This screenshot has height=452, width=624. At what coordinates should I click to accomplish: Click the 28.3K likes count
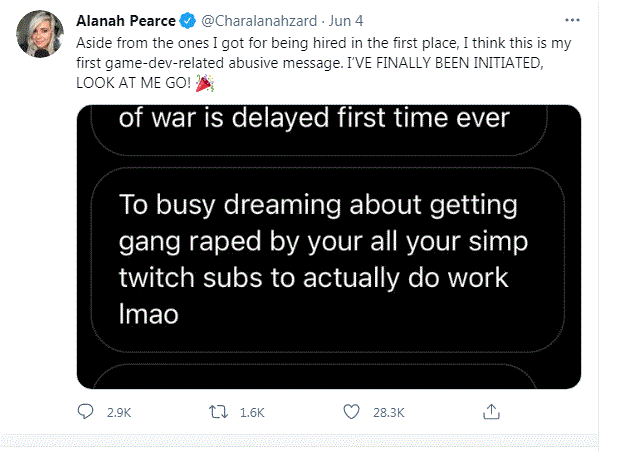point(387,411)
